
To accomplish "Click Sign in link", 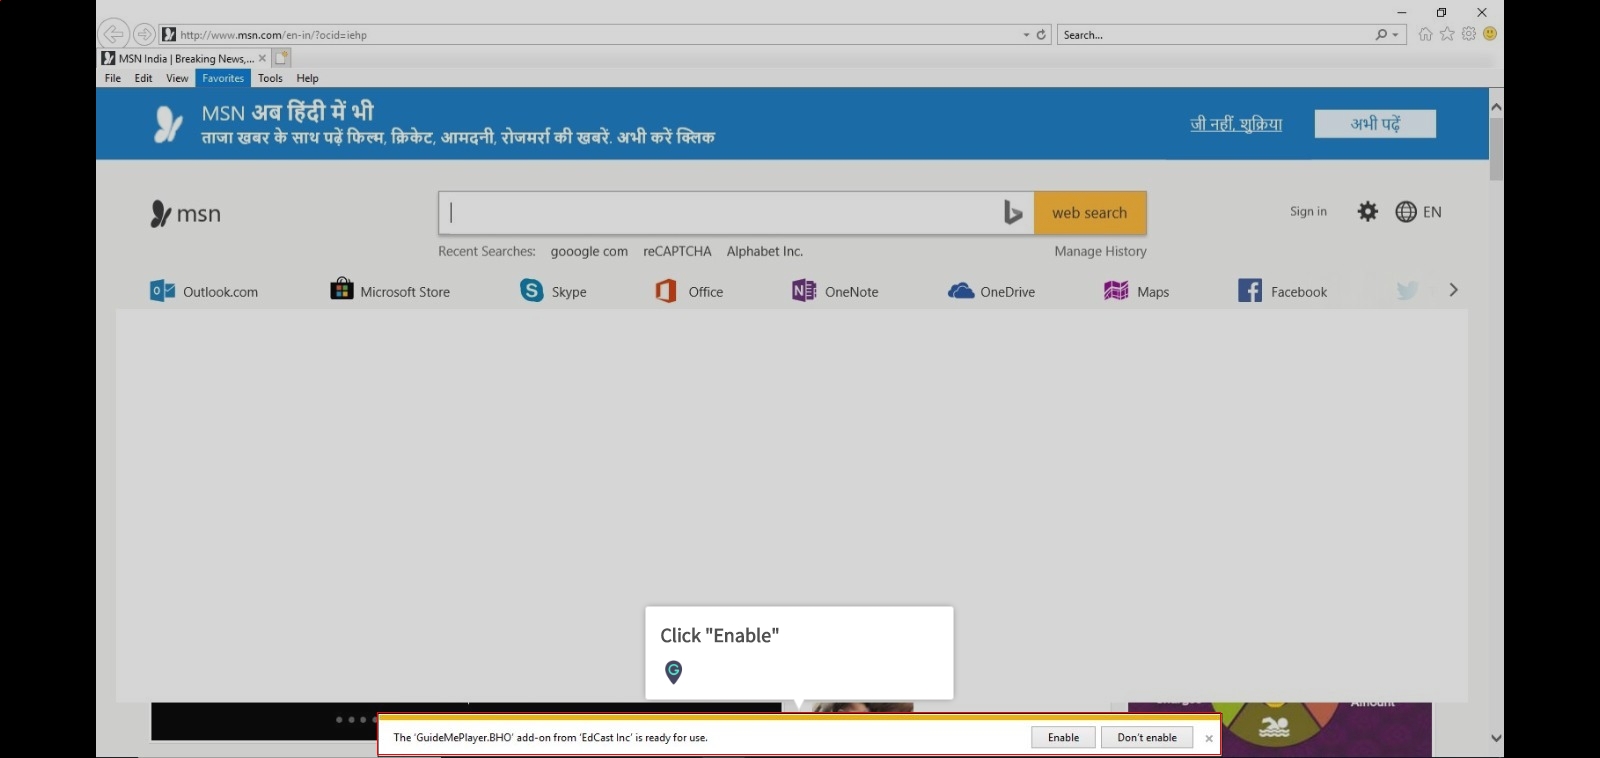I will (x=1308, y=211).
